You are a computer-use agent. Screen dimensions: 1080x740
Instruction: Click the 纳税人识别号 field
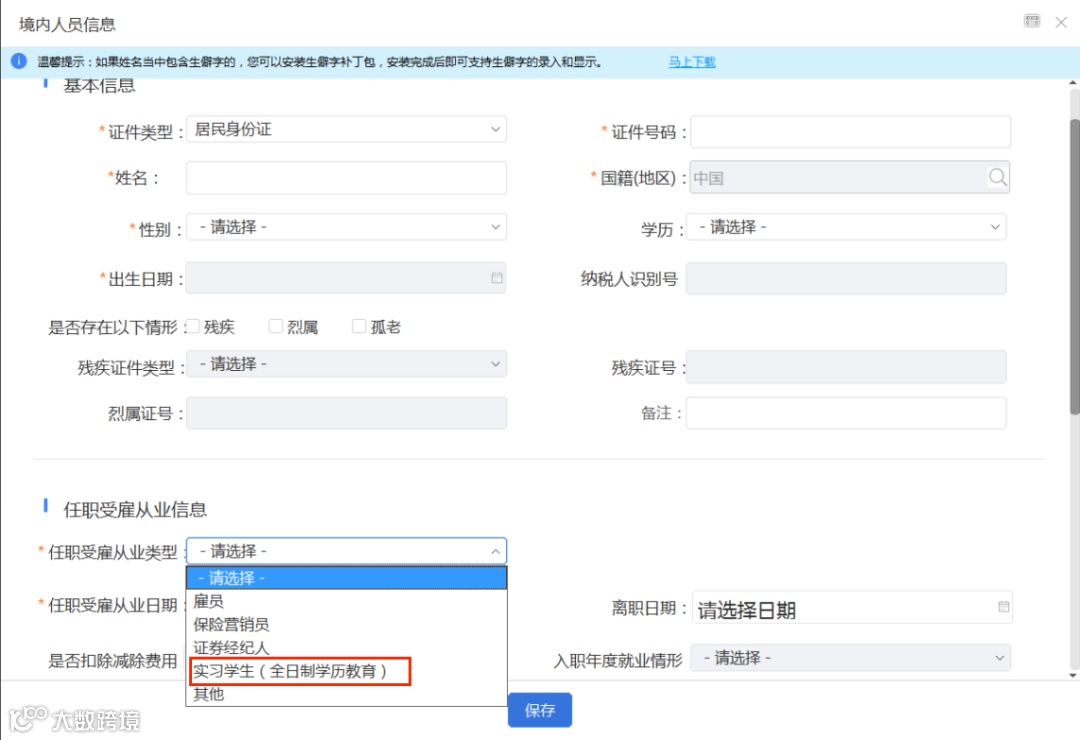click(x=847, y=278)
